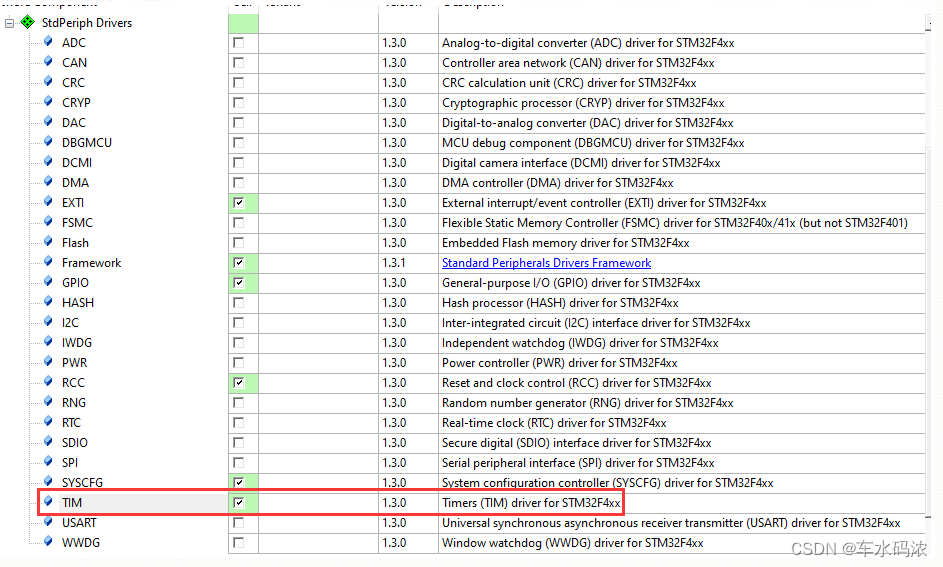
Task: Click the 'Real-time clock (RTC)' description
Action: 554,423
